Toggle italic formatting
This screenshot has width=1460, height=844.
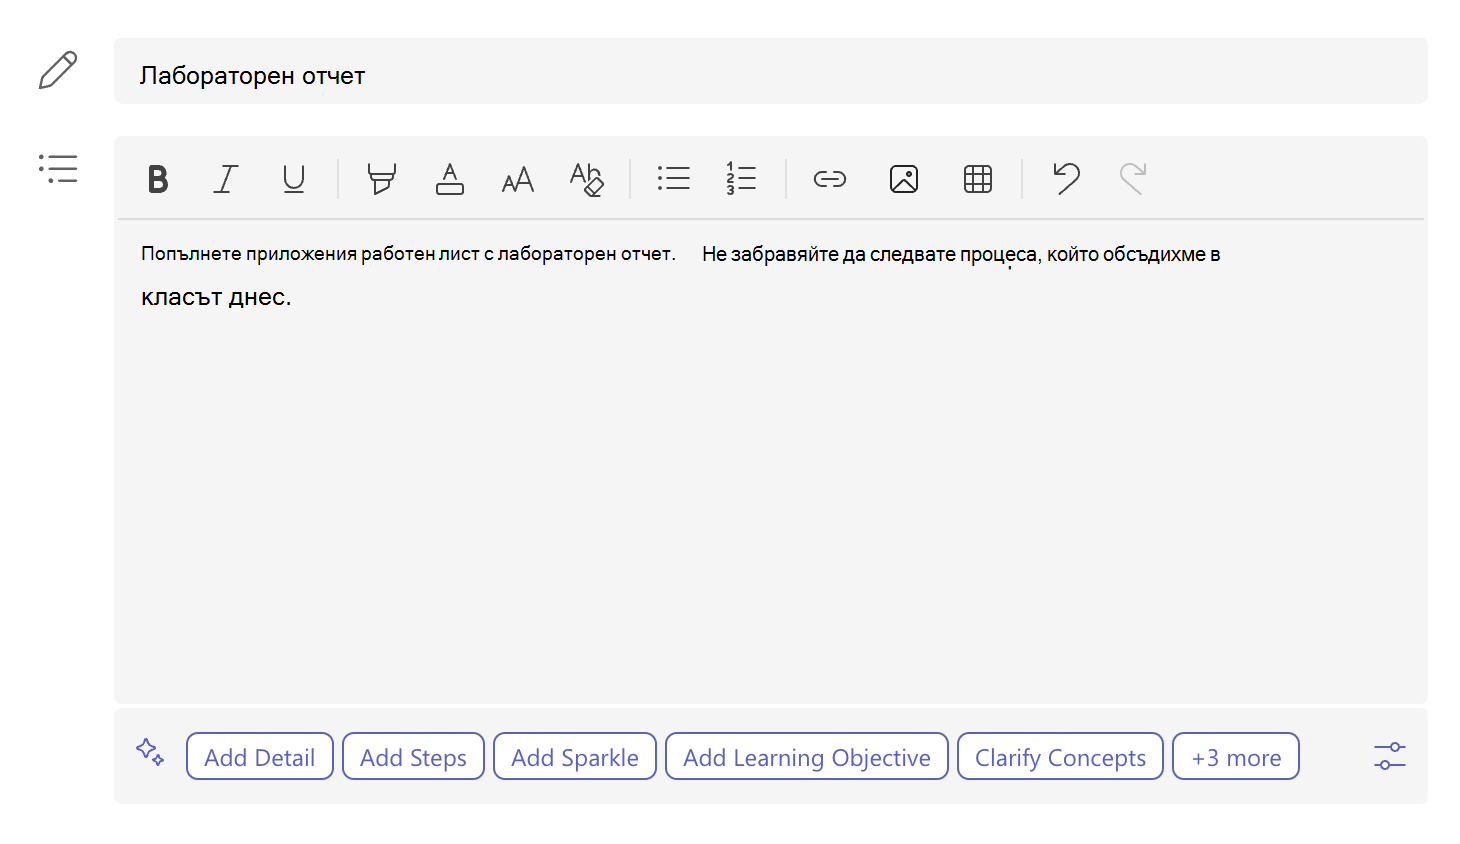point(226,179)
